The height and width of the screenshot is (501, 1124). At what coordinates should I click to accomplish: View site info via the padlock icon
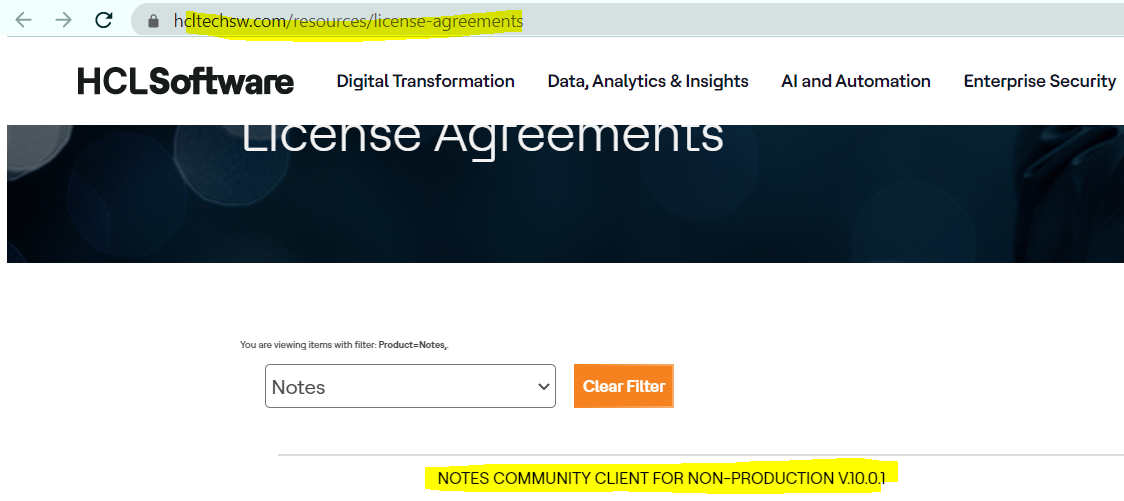(x=153, y=21)
